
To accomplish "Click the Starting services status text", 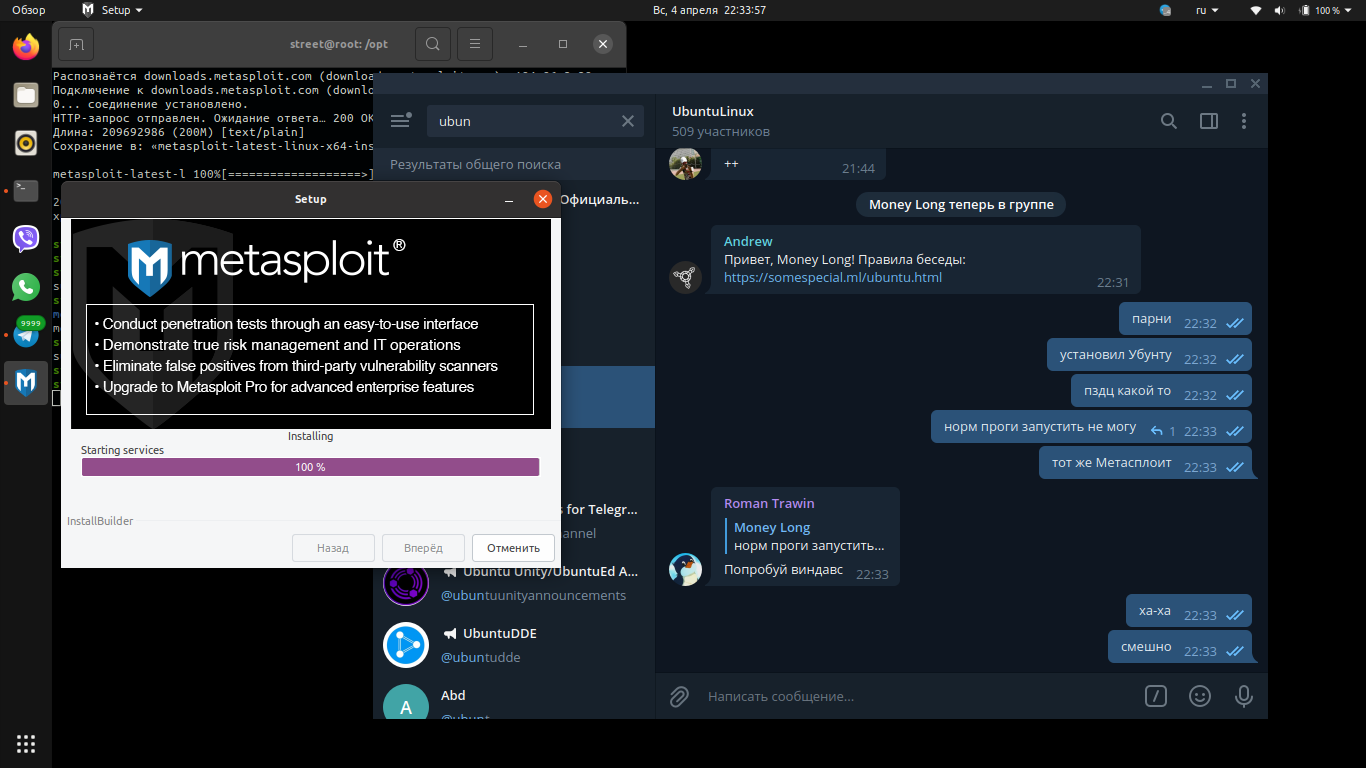I will pyautogui.click(x=122, y=450).
